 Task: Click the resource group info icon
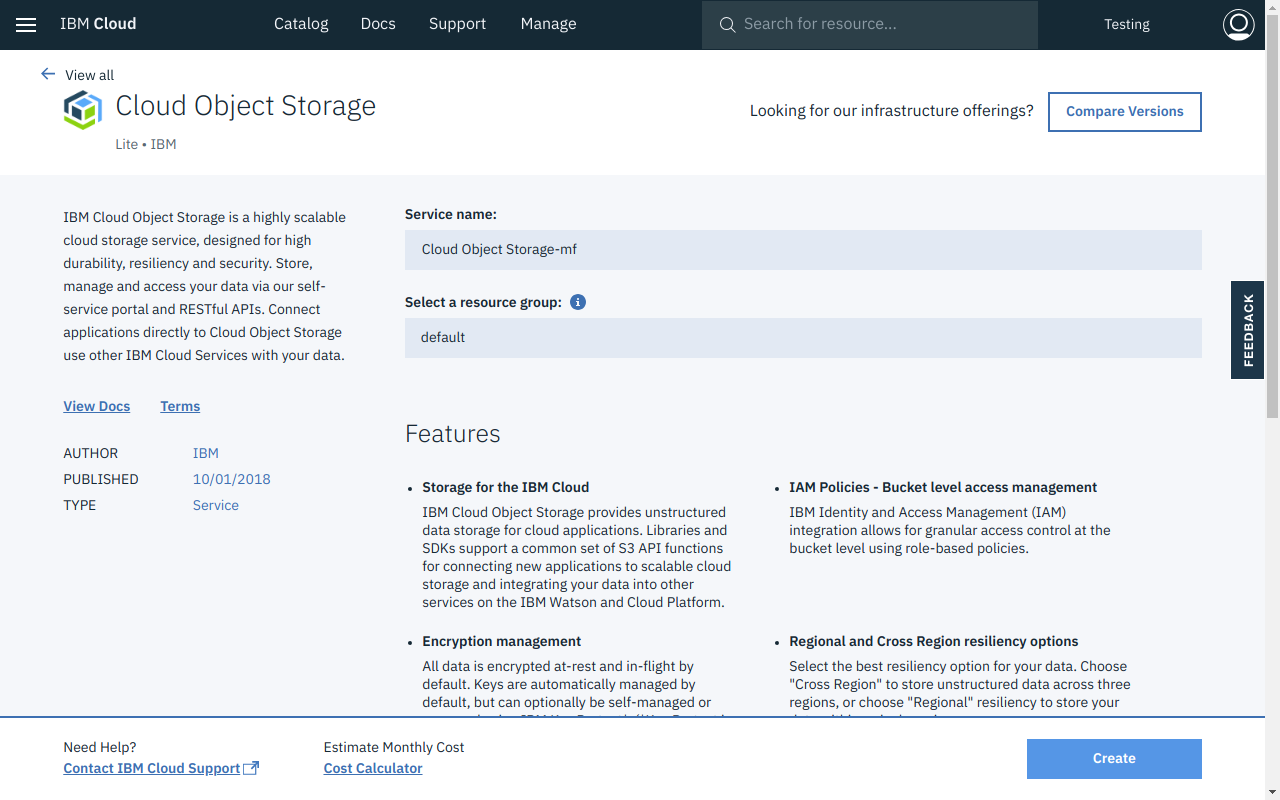[578, 302]
